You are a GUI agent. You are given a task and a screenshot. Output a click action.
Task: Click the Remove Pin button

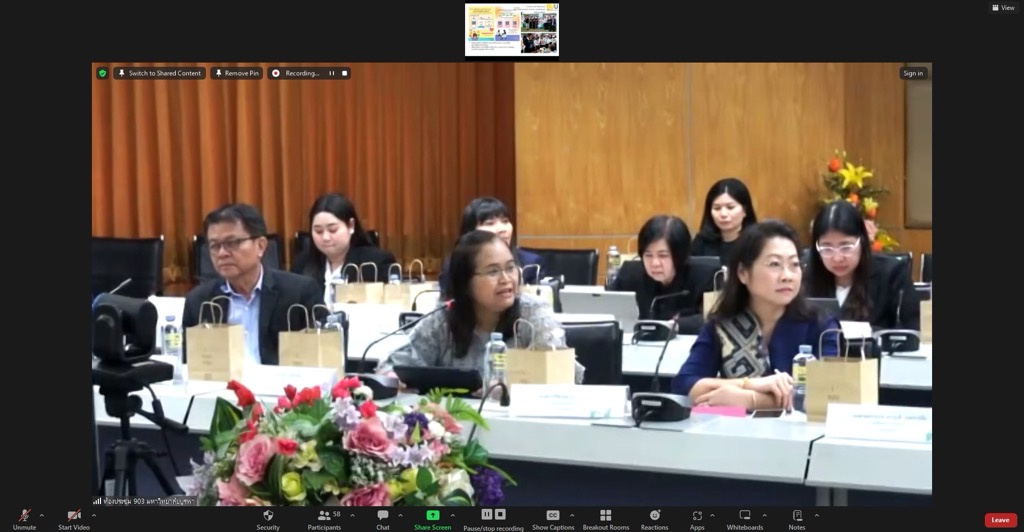coord(236,73)
